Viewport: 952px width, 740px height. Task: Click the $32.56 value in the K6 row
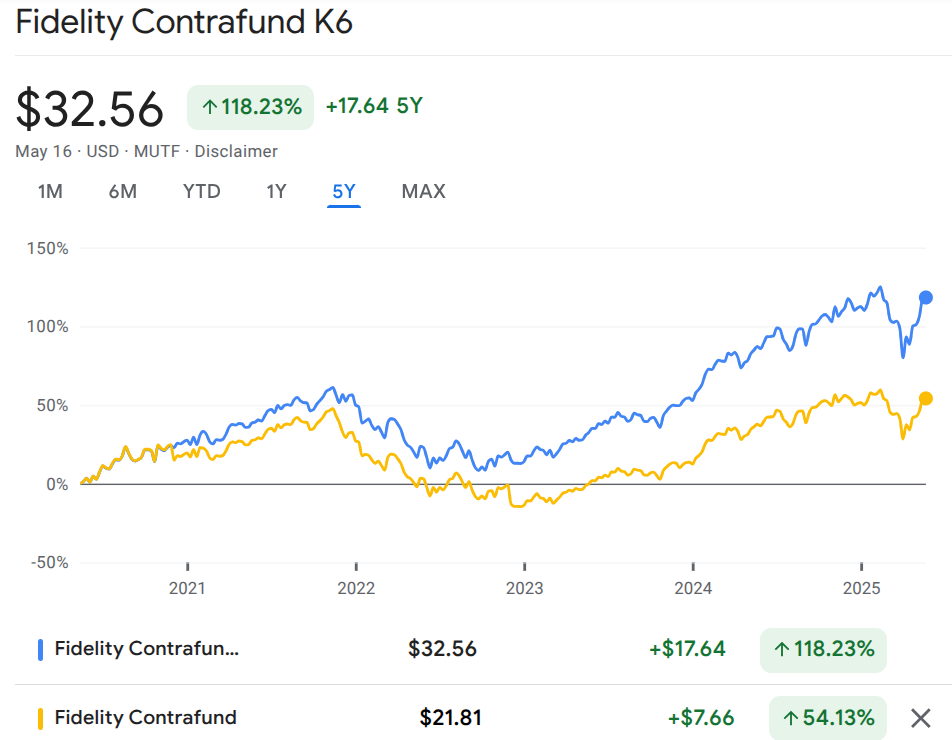[x=443, y=649]
